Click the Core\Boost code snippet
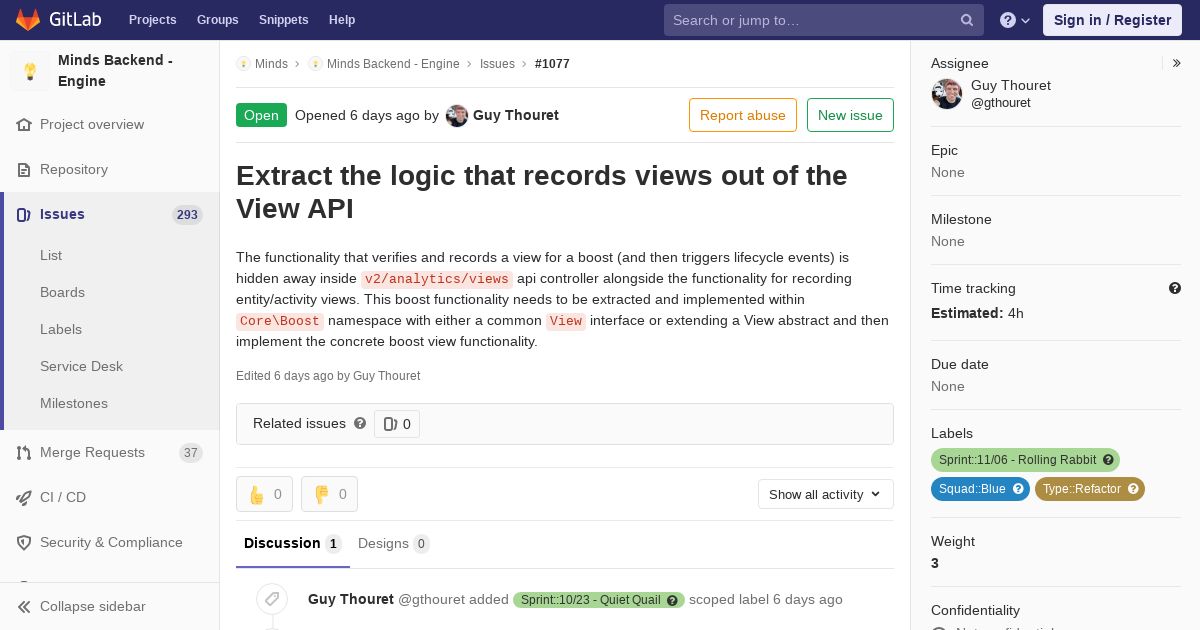This screenshot has width=1200, height=630. (280, 321)
